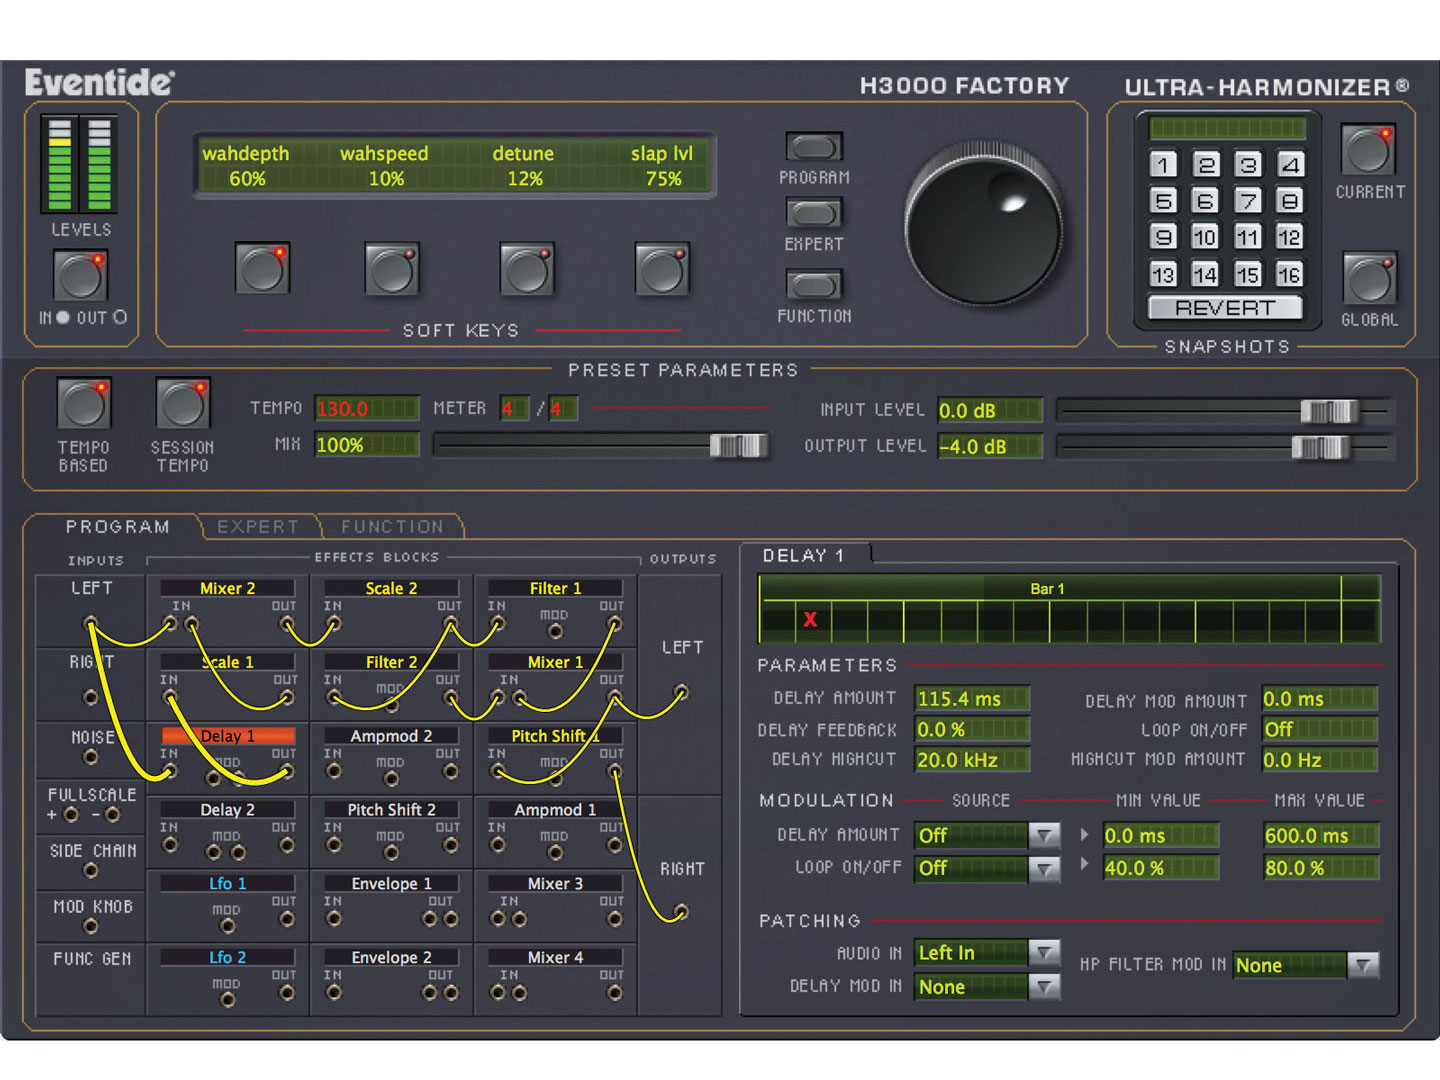Click the red X marker in Bar 1 grid
Screen dimensions: 1440x1080
(811, 620)
